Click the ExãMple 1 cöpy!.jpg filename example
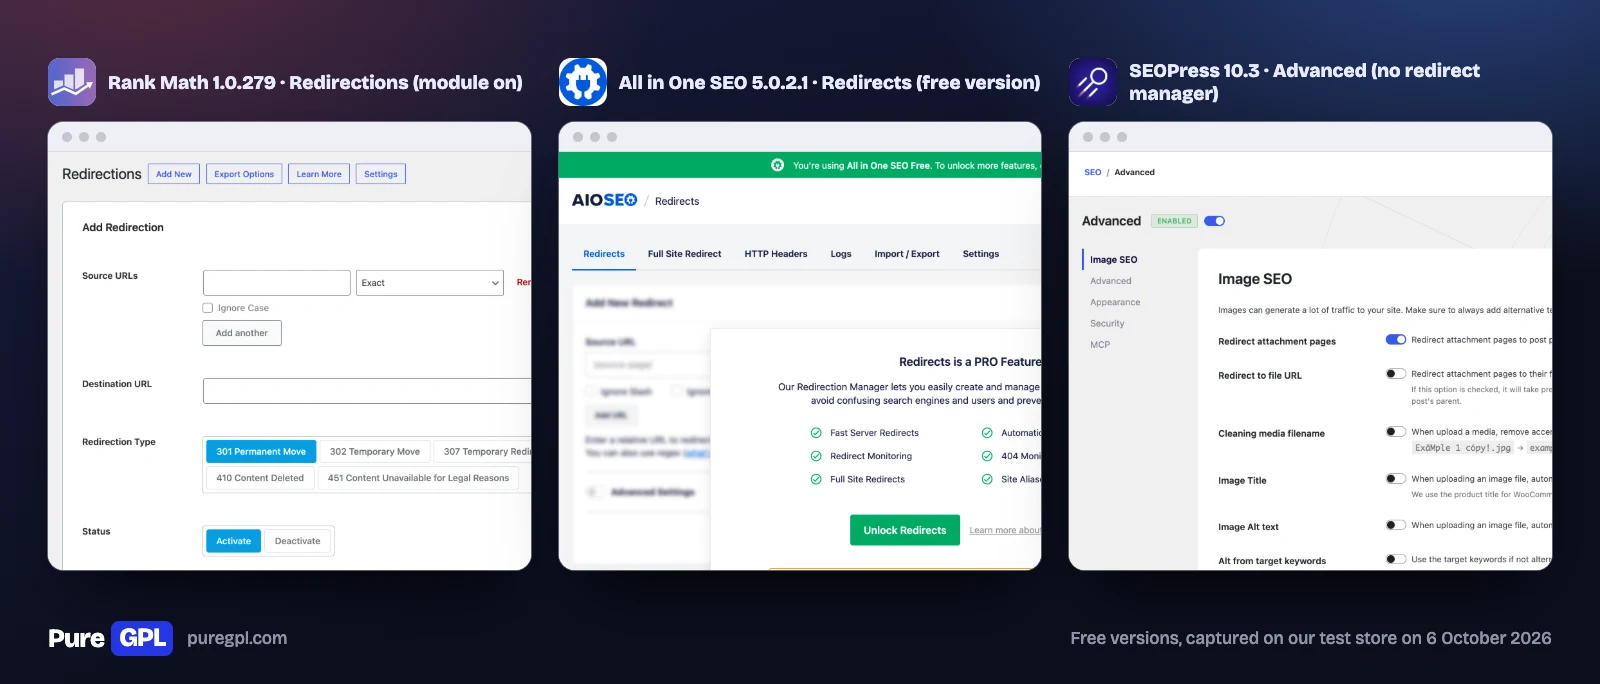 pyautogui.click(x=1463, y=448)
